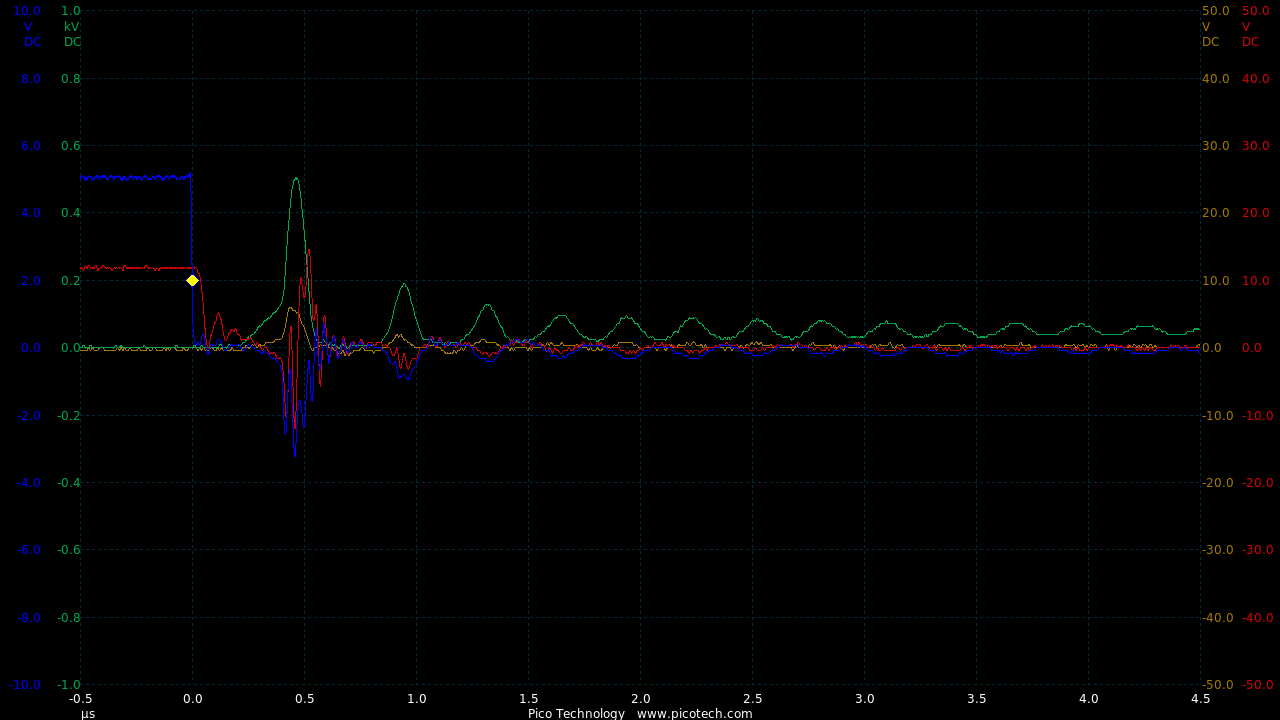Click the blue axis 10.0 top value
Image resolution: width=1280 pixels, height=720 pixels.
coord(27,11)
